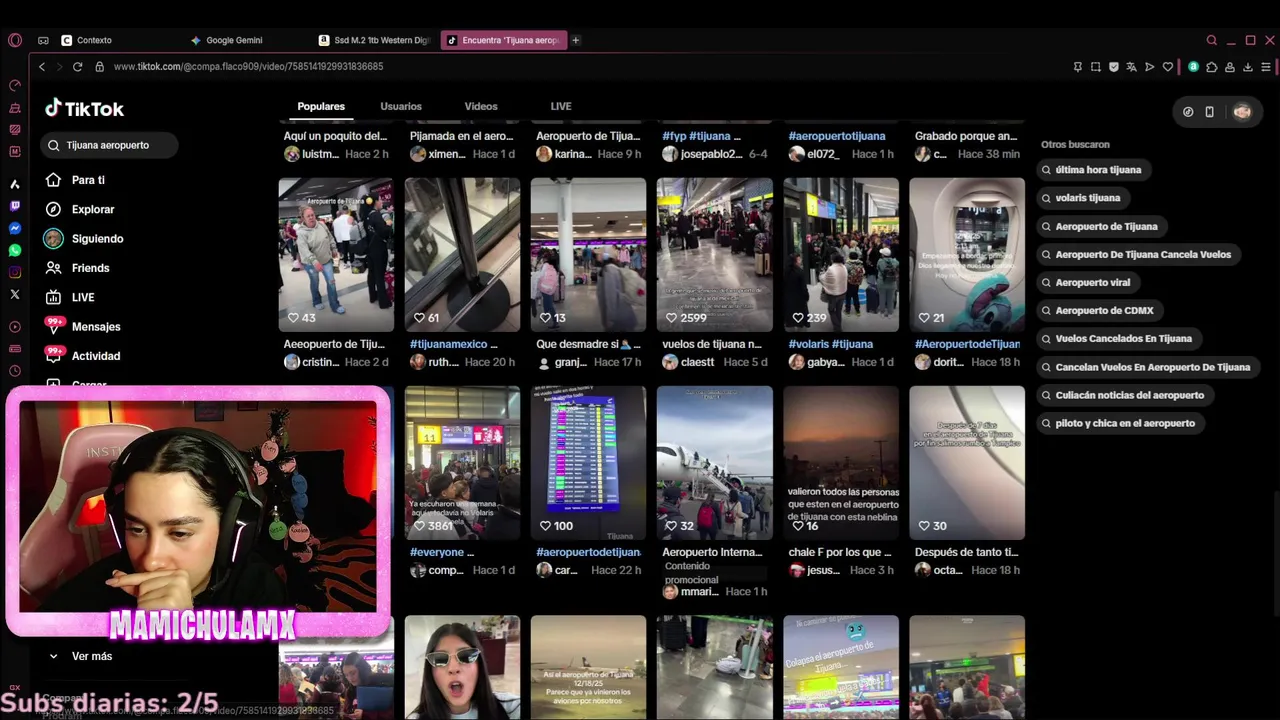1280x720 pixels.
Task: Open Friends in TikTok sidebar
Action: point(78,268)
